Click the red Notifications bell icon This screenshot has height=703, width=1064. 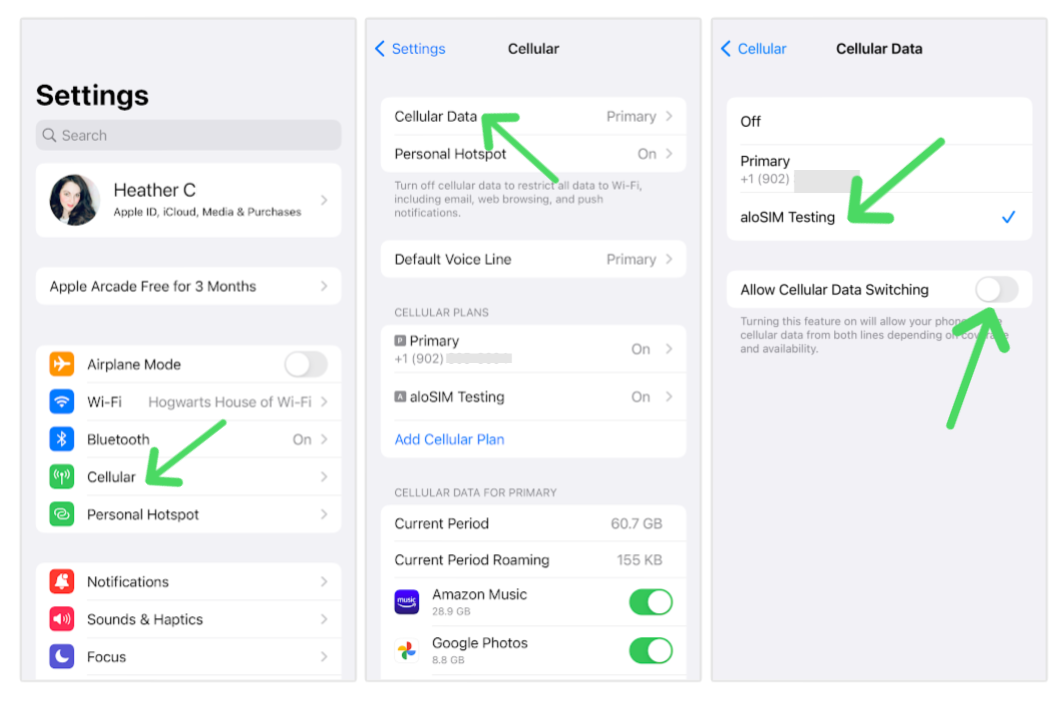pyautogui.click(x=62, y=582)
